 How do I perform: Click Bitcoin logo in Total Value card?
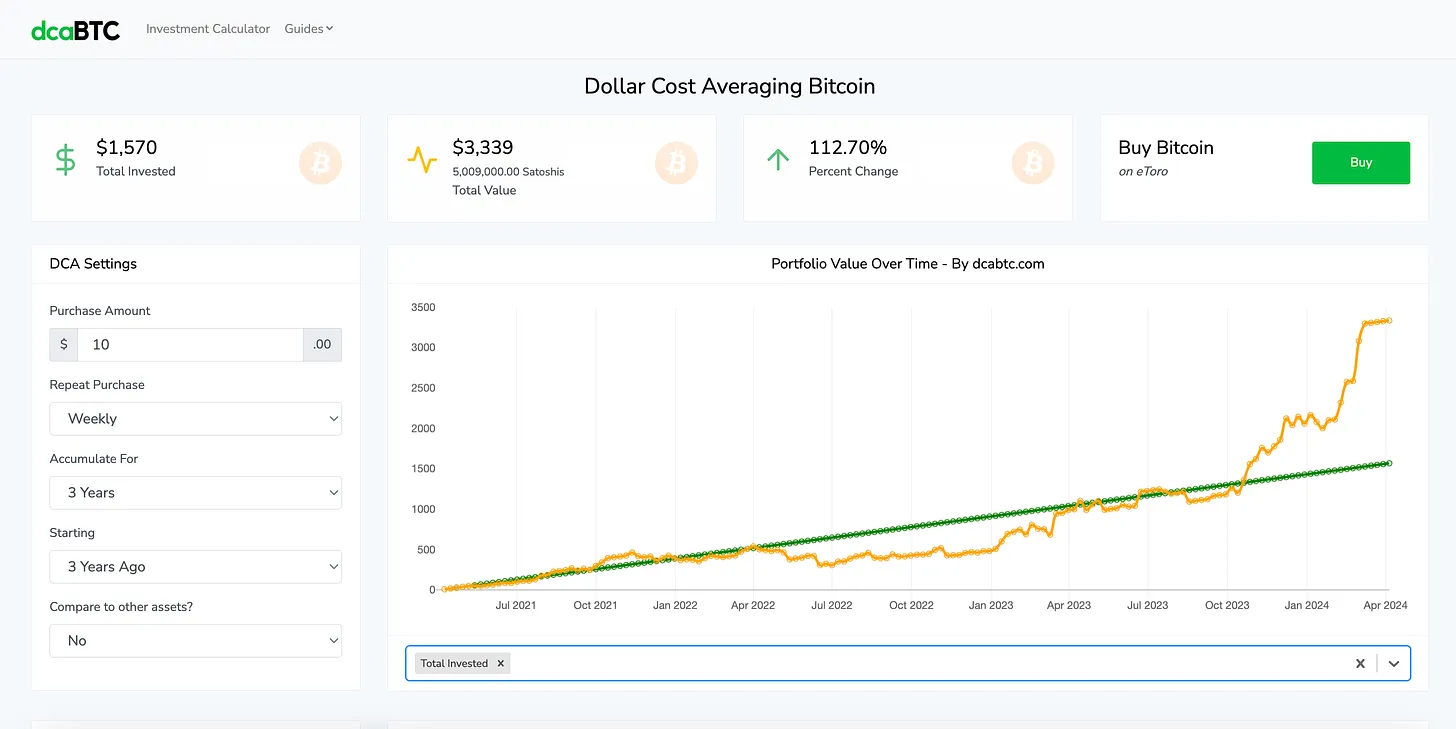pyautogui.click(x=676, y=163)
